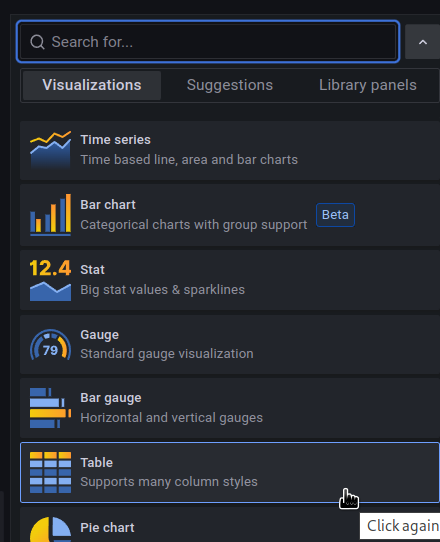Collapse the visualization picker with the chevron
Screen dimensions: 440x542
click(423, 42)
